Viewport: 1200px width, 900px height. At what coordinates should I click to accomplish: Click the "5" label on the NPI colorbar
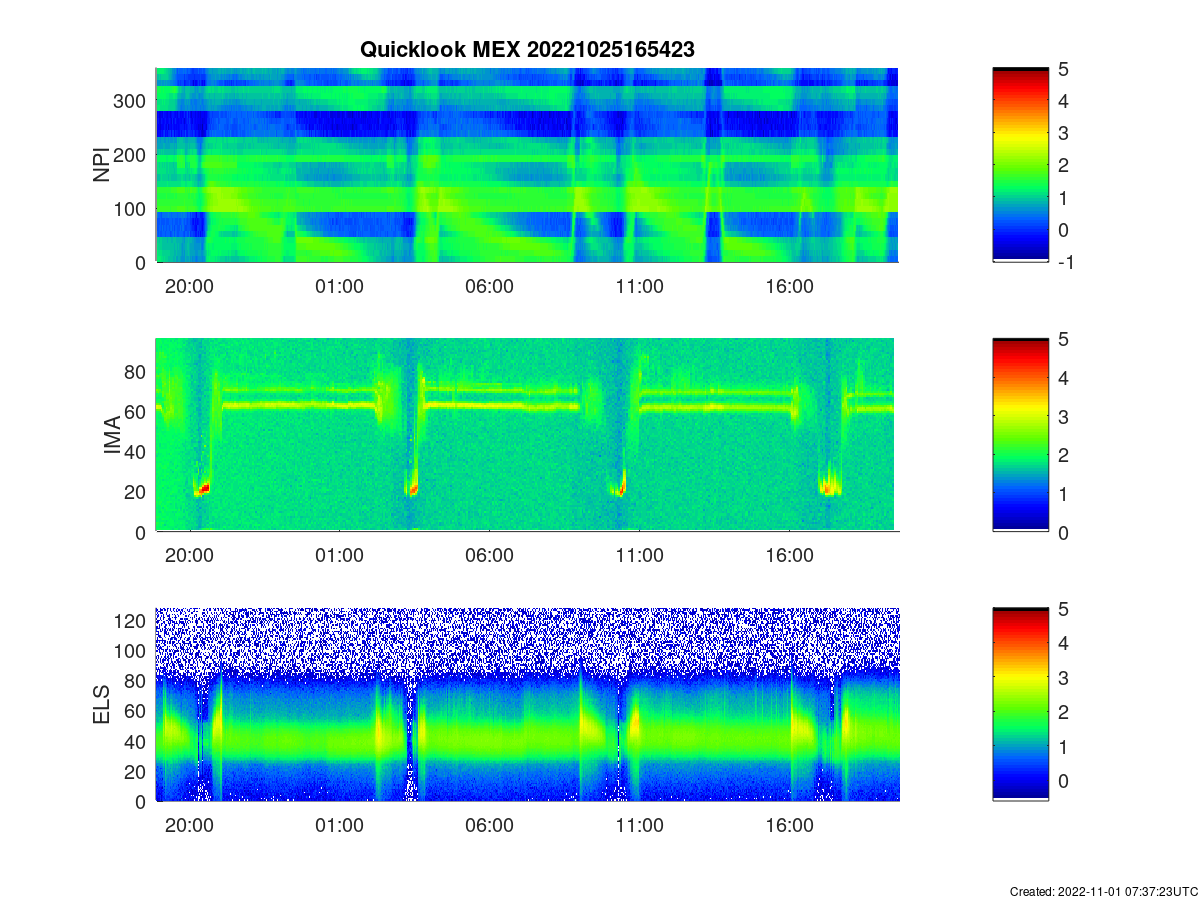[x=1063, y=69]
